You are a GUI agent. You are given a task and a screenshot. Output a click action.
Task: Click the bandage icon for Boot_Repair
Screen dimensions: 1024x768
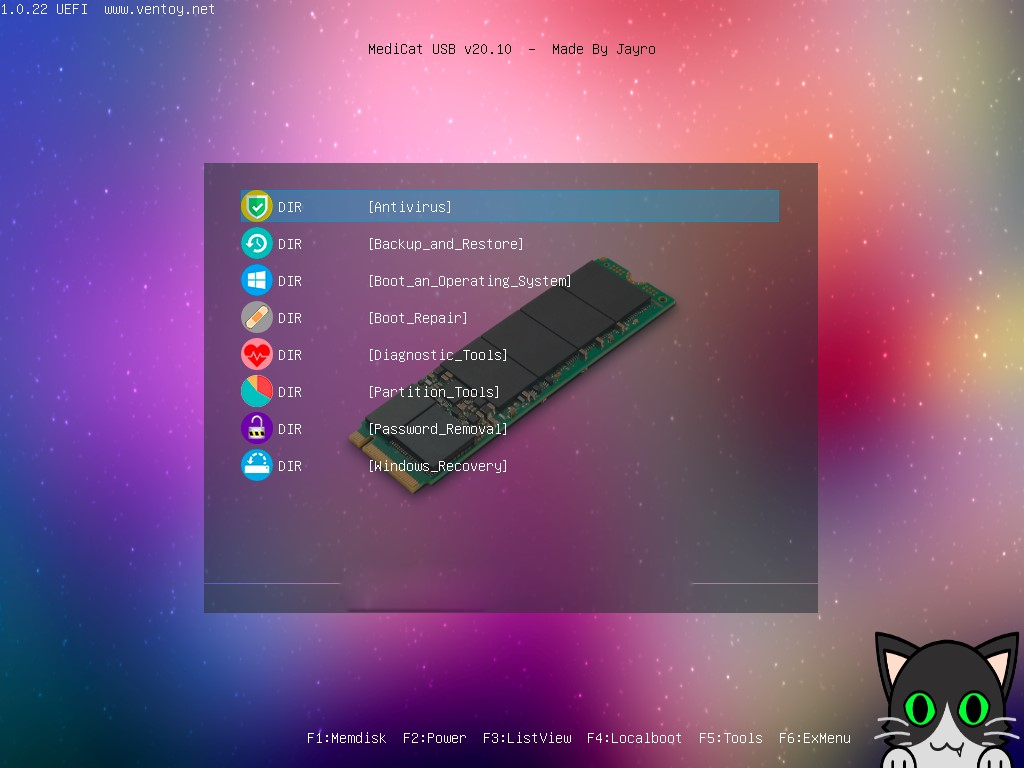coord(257,318)
